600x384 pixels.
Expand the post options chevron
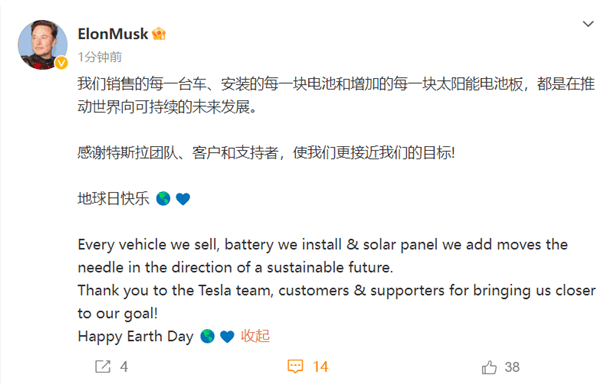pos(588,24)
